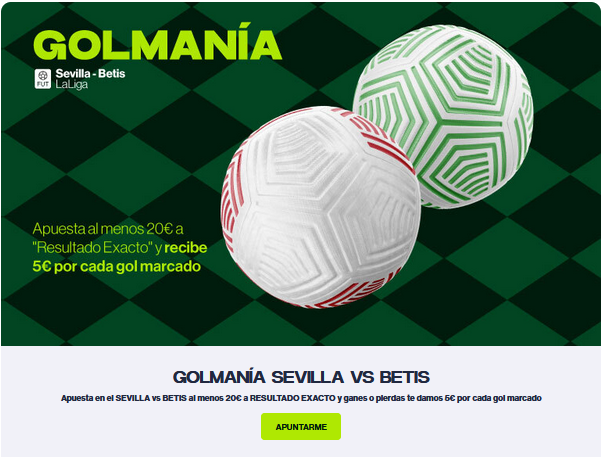Click the APUNTARME button
Viewport: 601px width, 457px height.
(x=301, y=427)
